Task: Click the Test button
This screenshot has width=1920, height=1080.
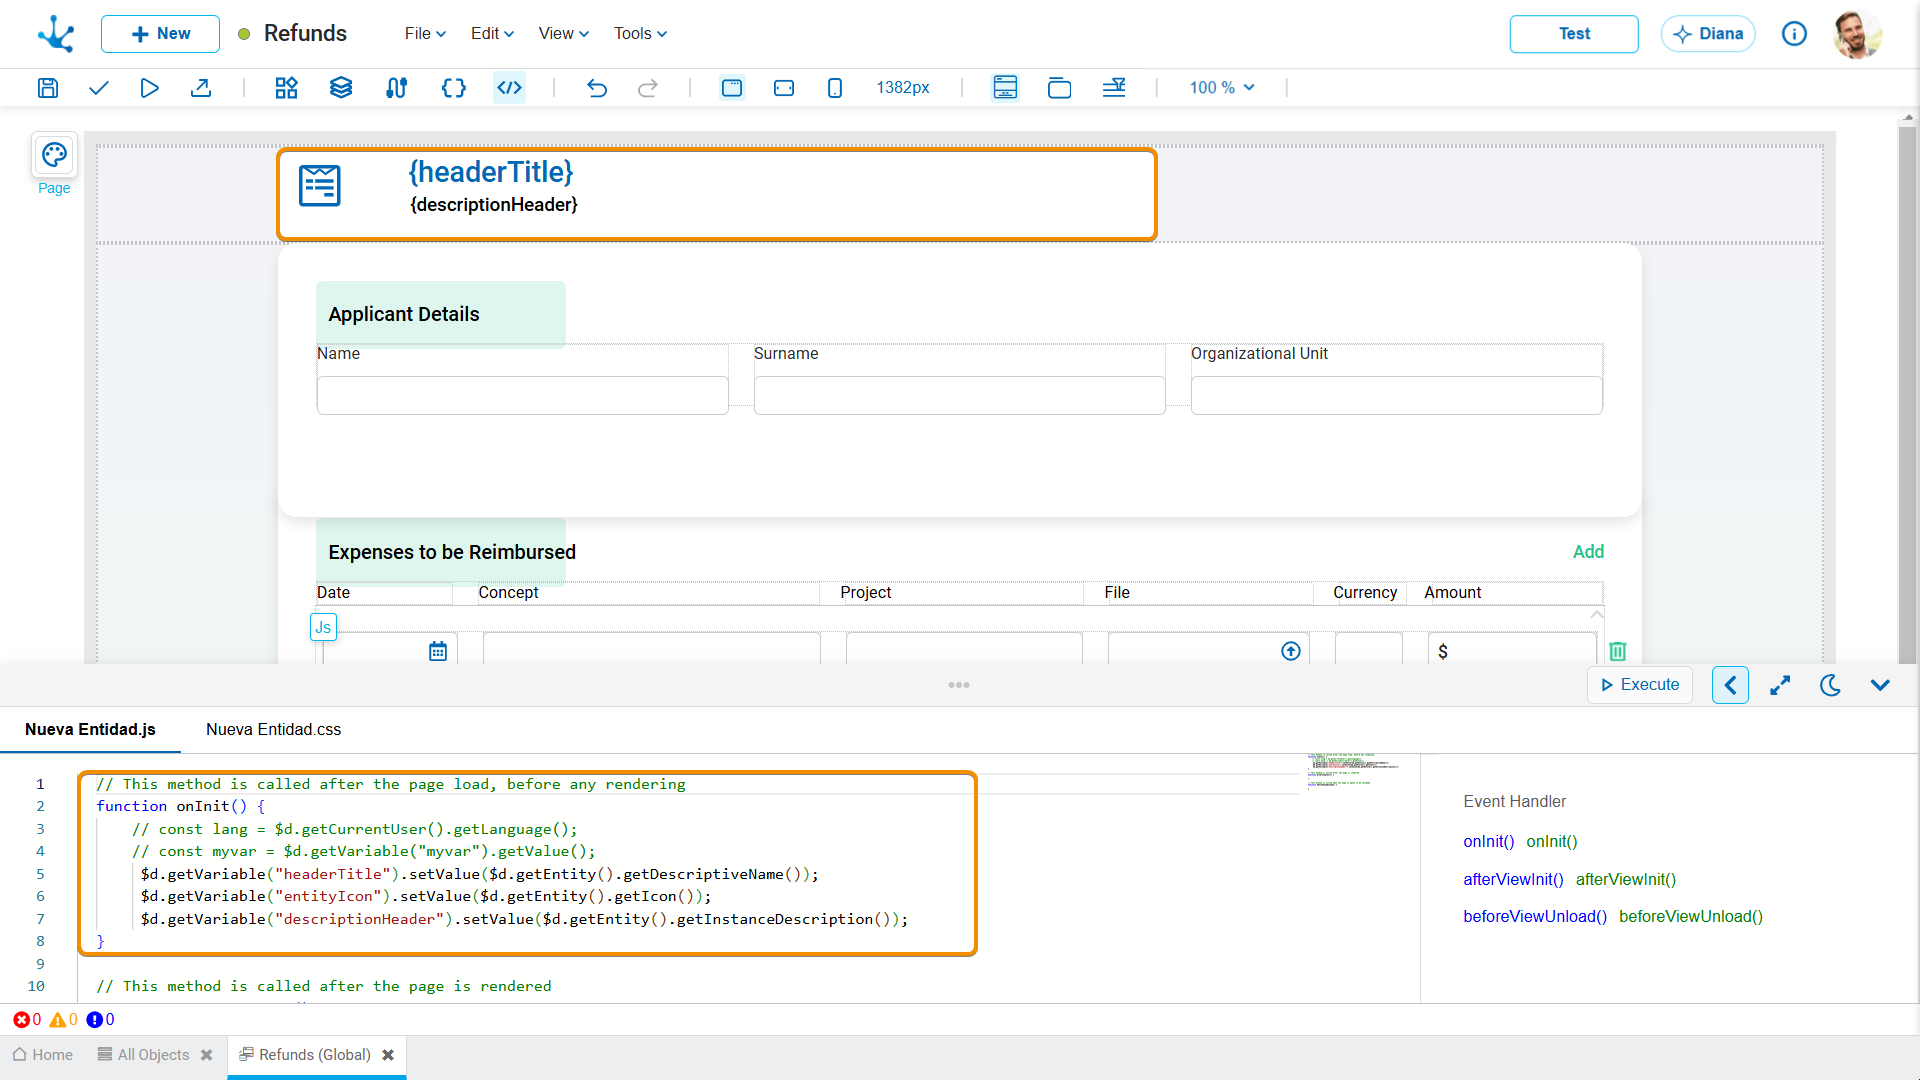Action: [x=1574, y=34]
